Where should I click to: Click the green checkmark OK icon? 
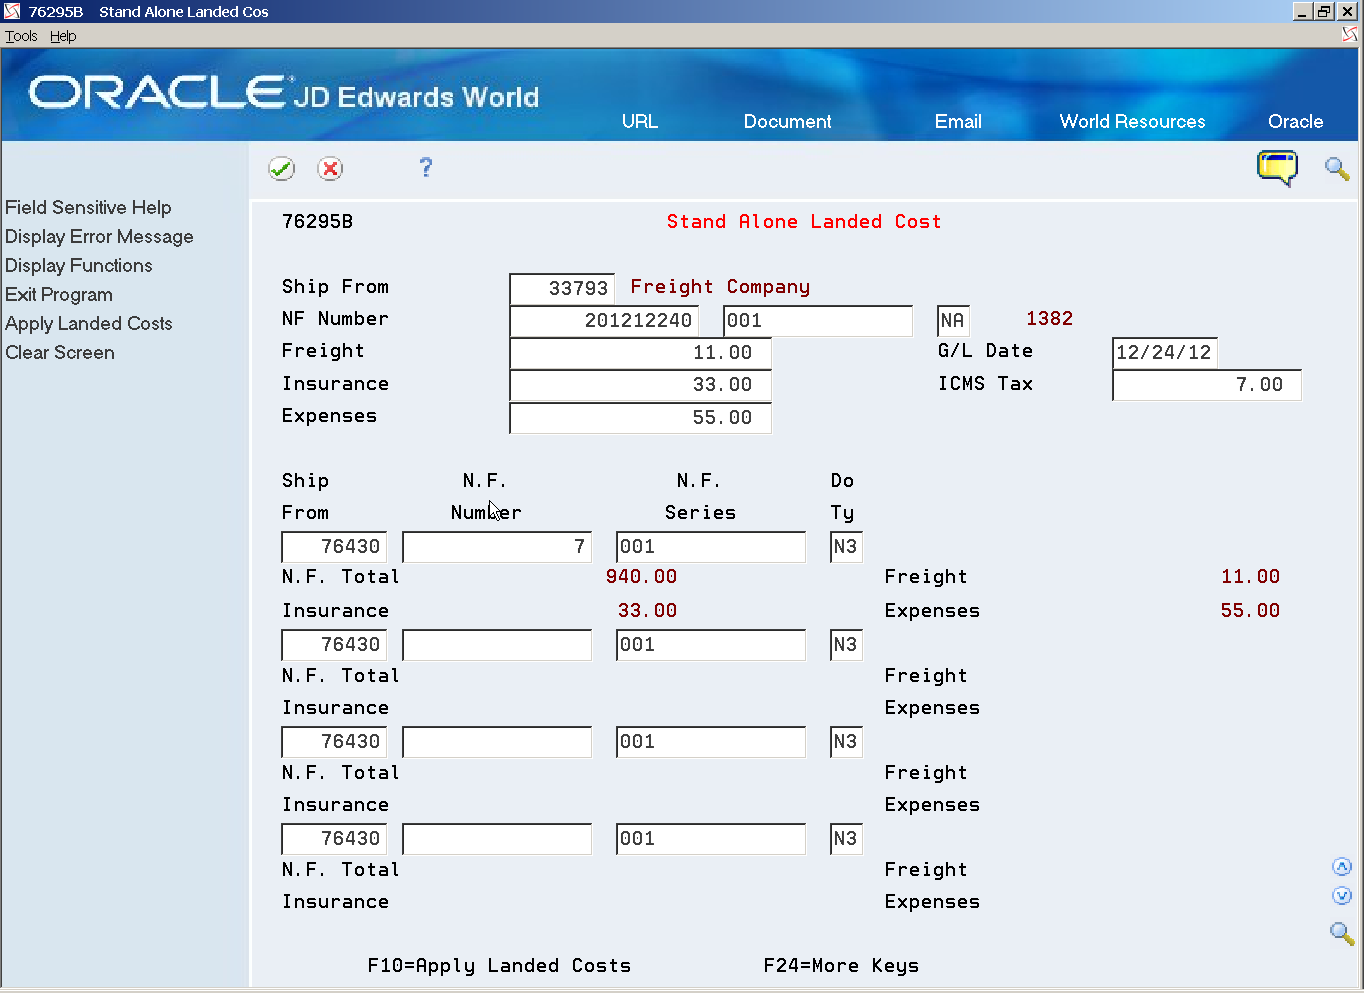click(282, 169)
